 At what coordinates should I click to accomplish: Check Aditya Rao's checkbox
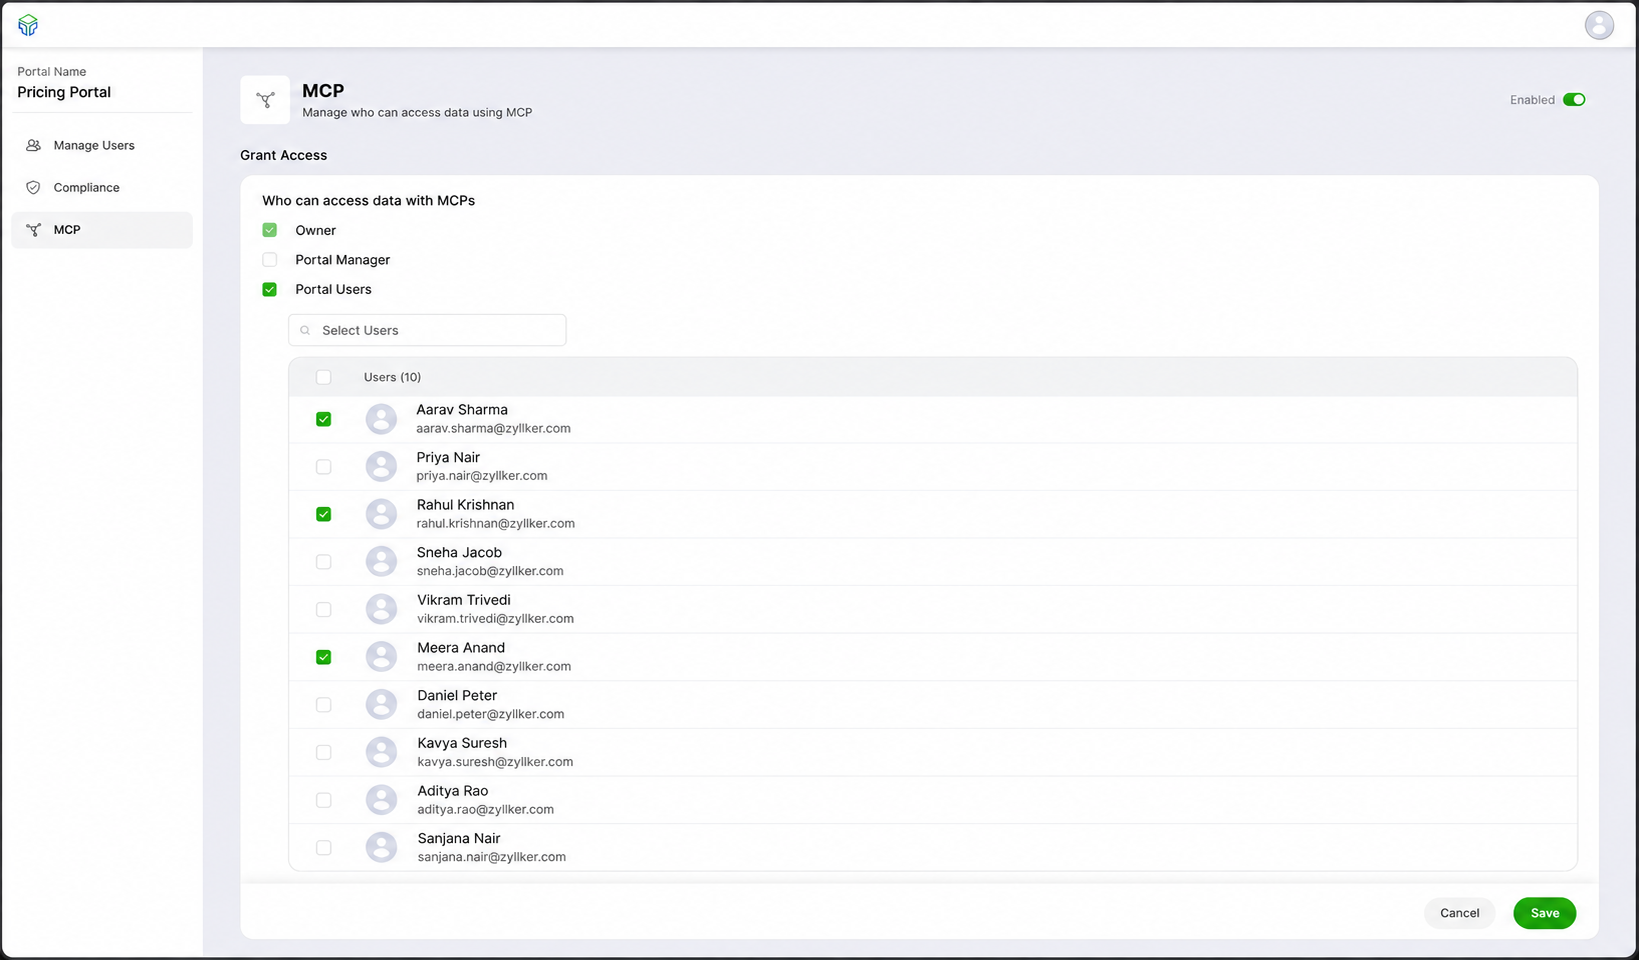(x=323, y=800)
